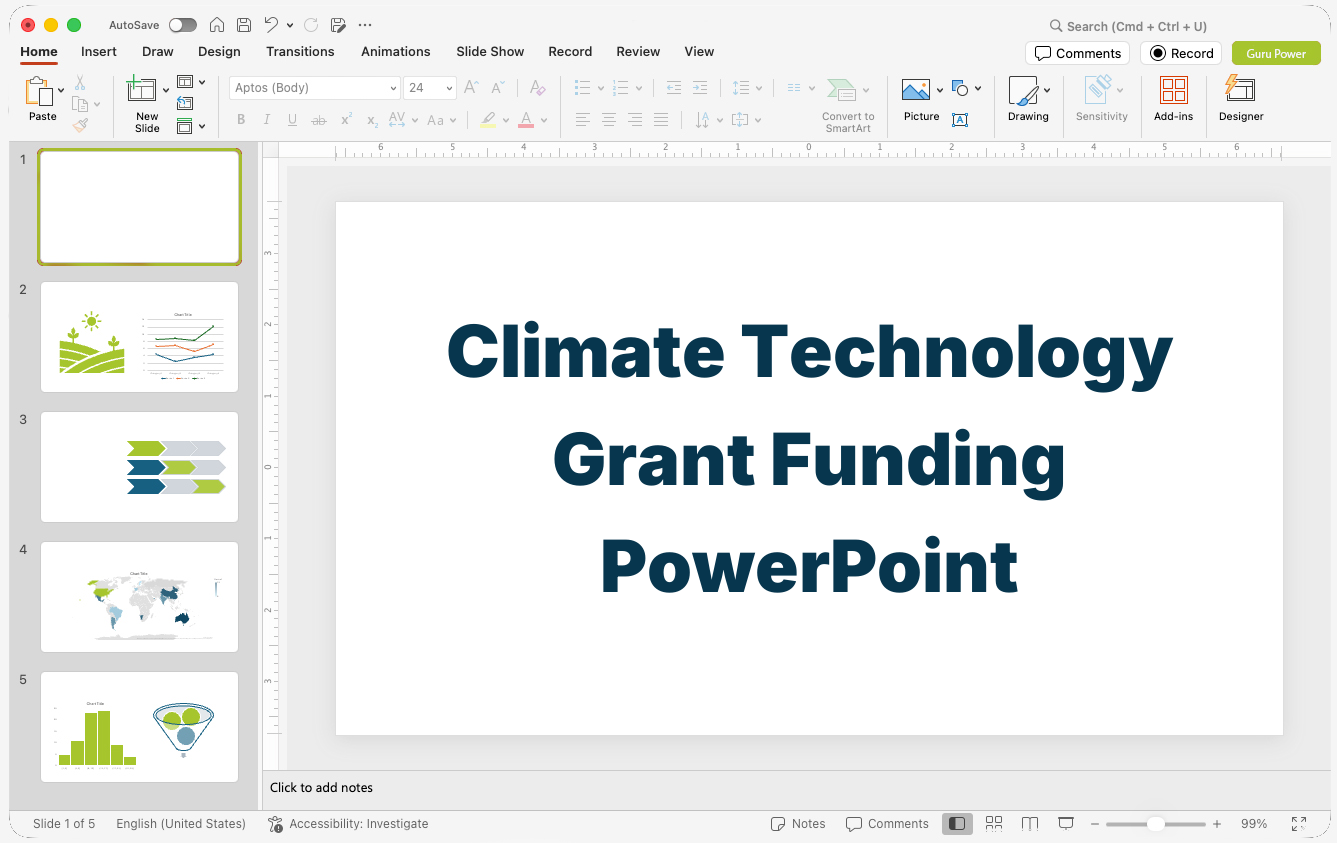1337x843 pixels.
Task: Switch to Slide Sorter view
Action: pos(994,824)
